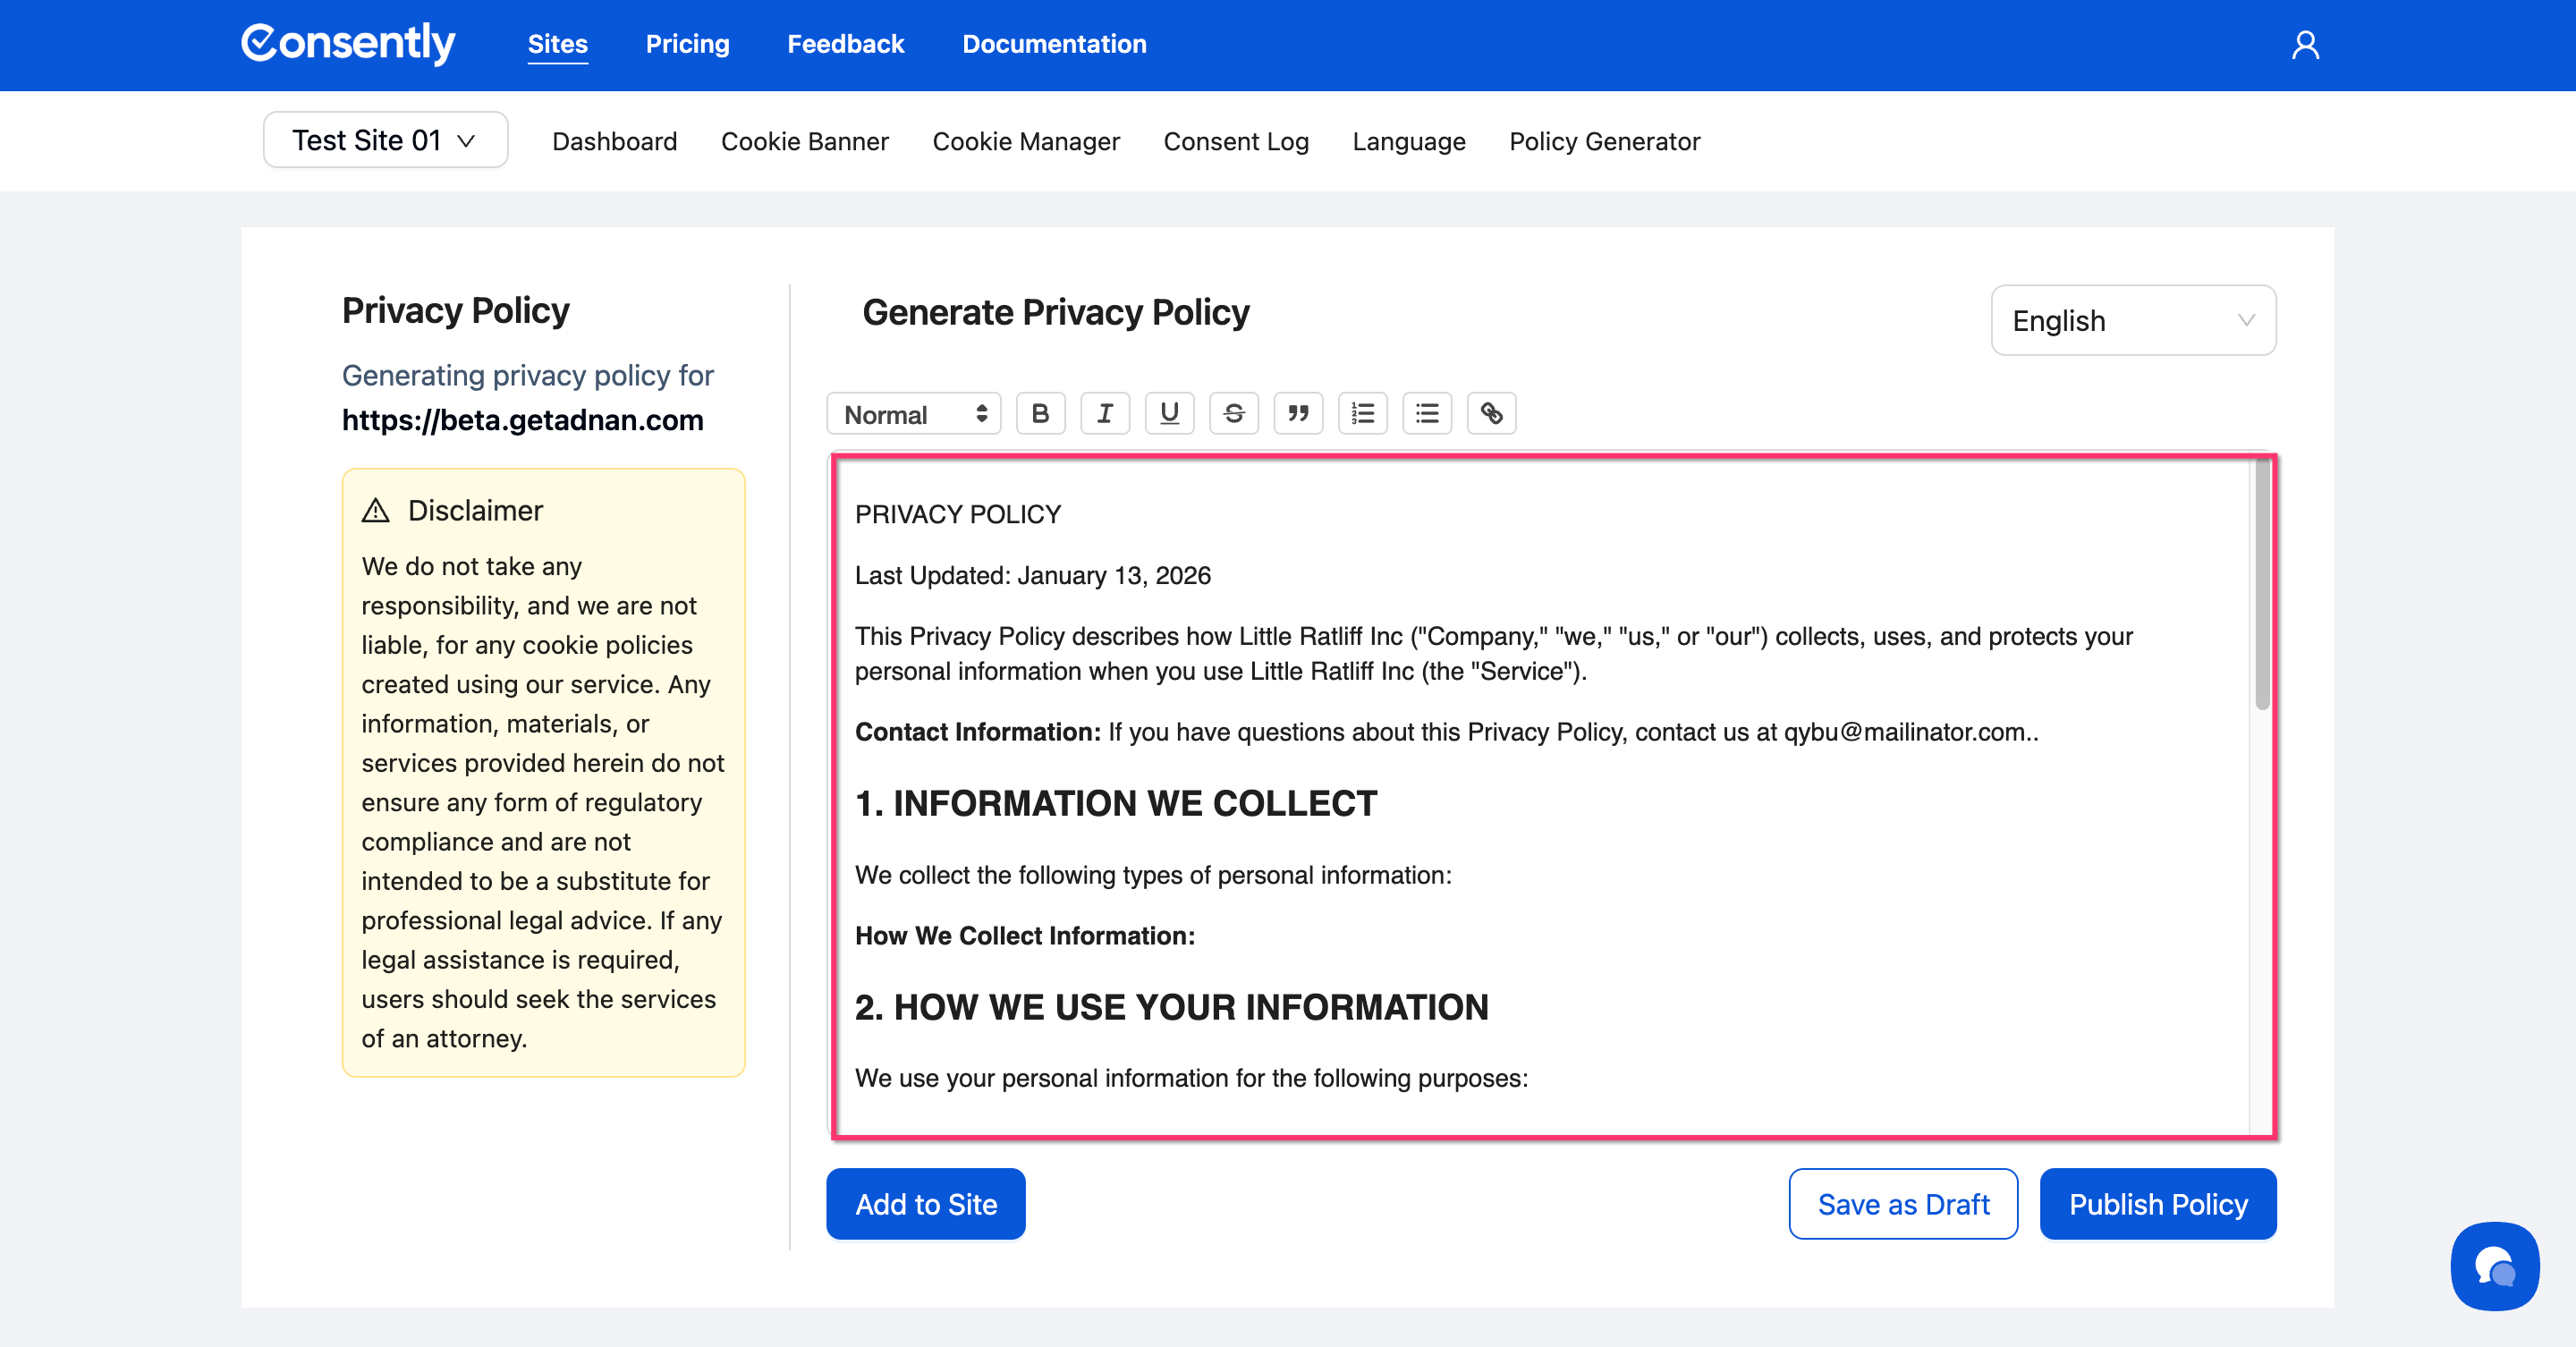Expand the English language dropdown
2576x1347 pixels.
[x=2133, y=321]
